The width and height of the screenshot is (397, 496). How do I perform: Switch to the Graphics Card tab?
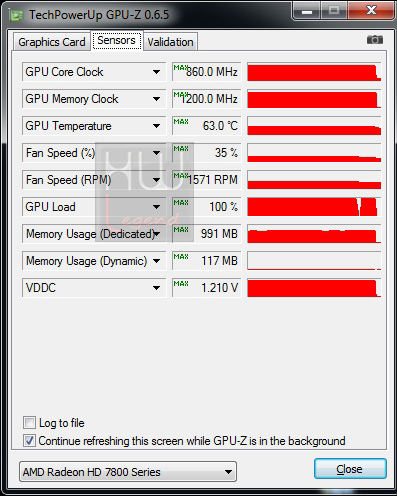click(x=52, y=42)
